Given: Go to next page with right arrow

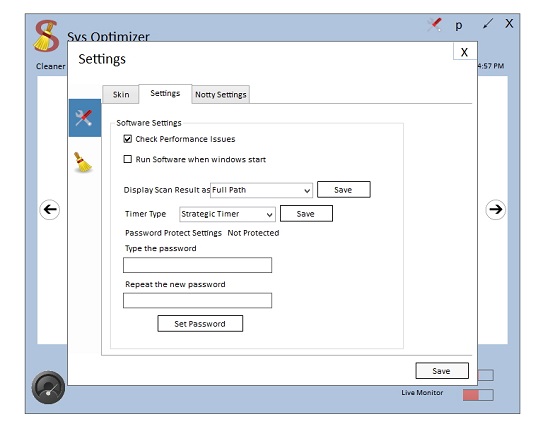Looking at the screenshot, I should [495, 209].
